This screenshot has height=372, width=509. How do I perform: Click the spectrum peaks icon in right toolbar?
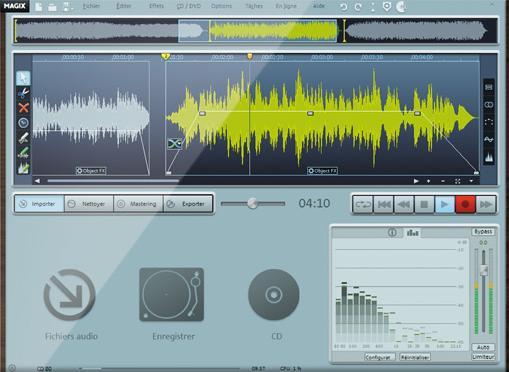(489, 157)
